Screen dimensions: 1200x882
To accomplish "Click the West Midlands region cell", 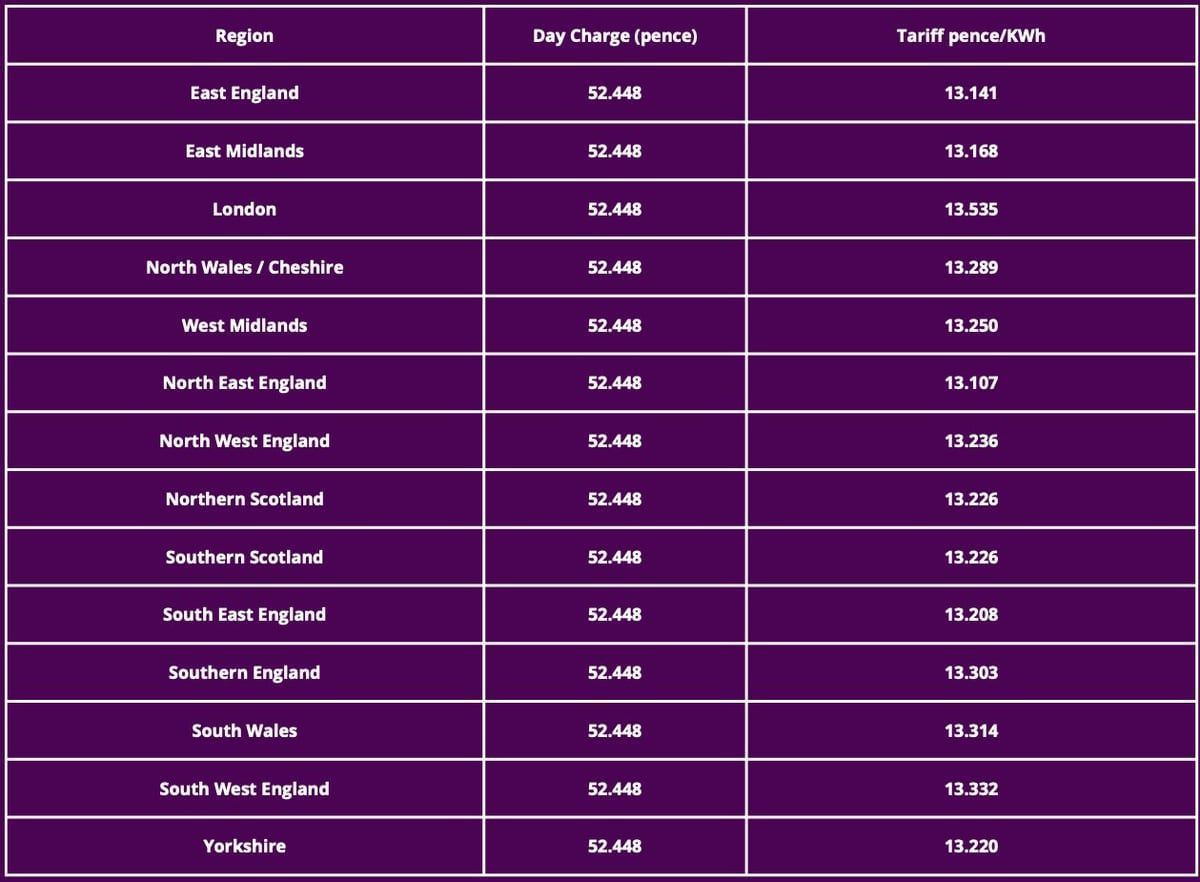I will pos(244,325).
